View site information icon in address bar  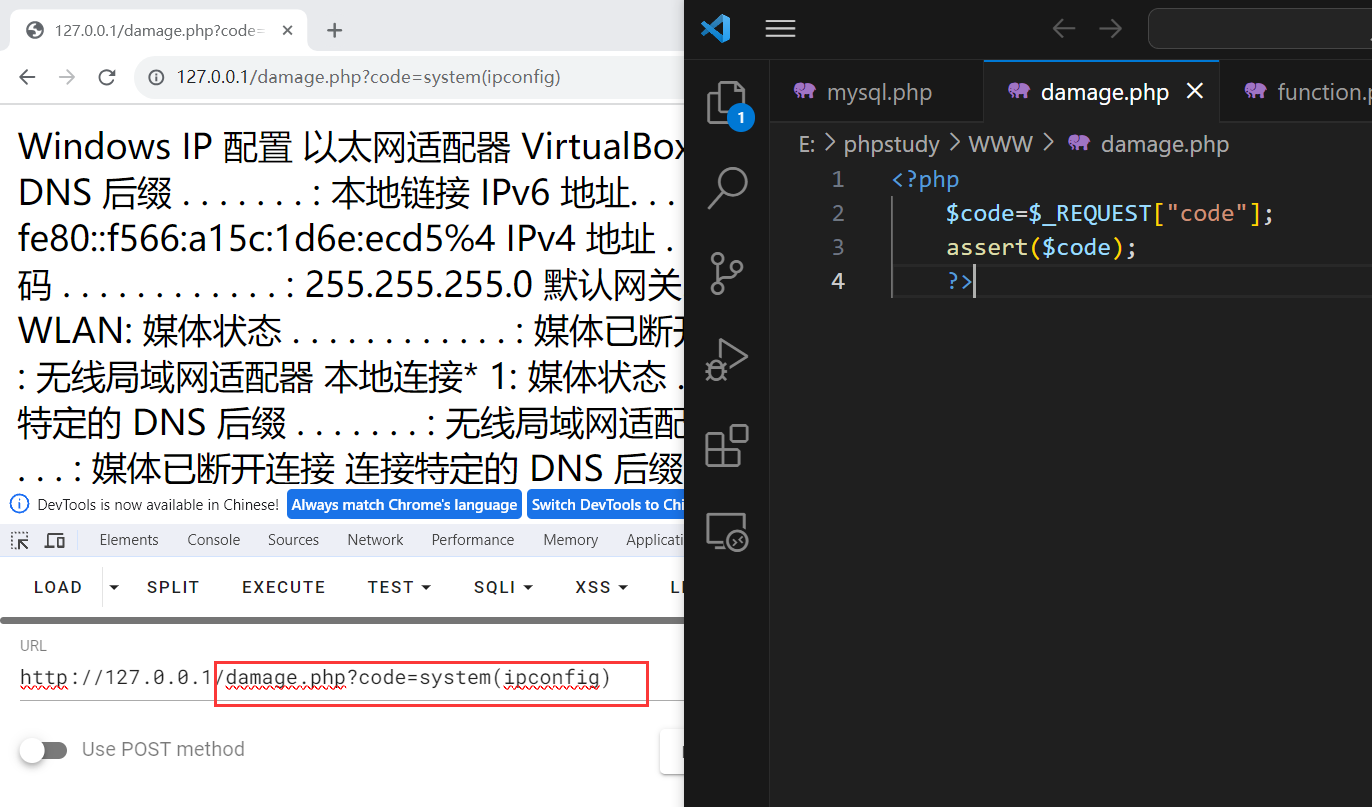[155, 77]
